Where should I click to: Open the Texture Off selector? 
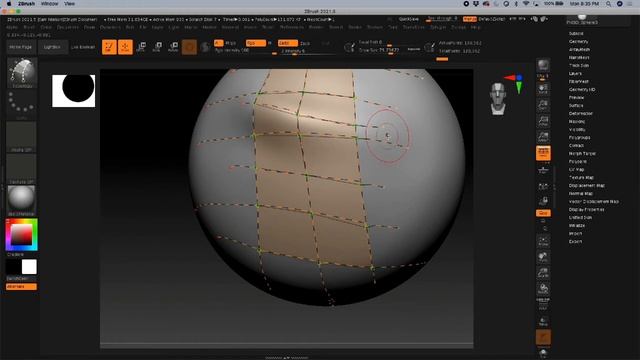click(x=22, y=169)
